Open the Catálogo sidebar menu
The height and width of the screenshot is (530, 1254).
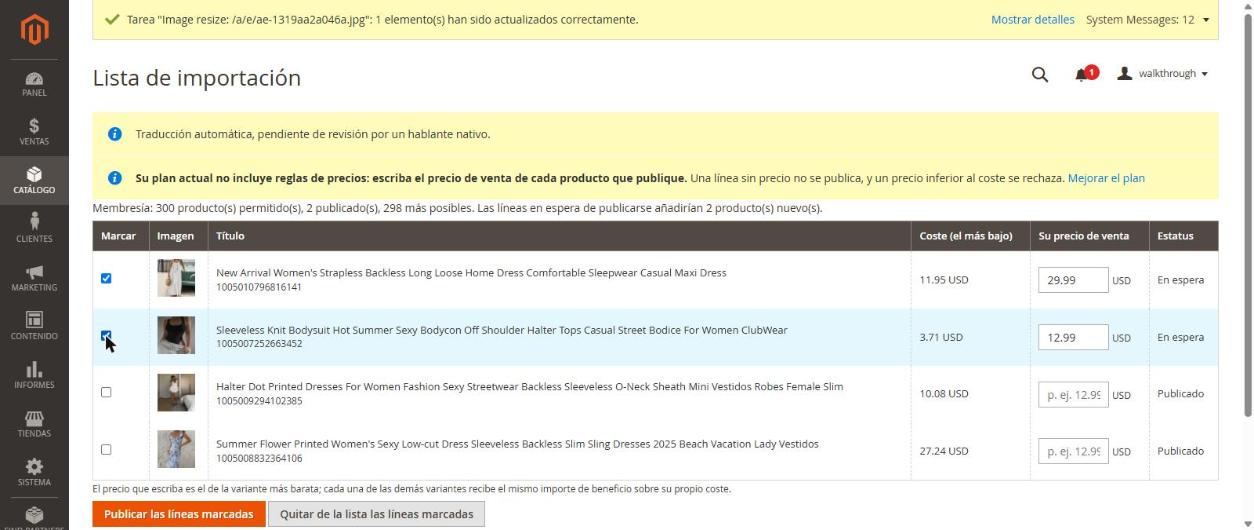click(x=34, y=180)
